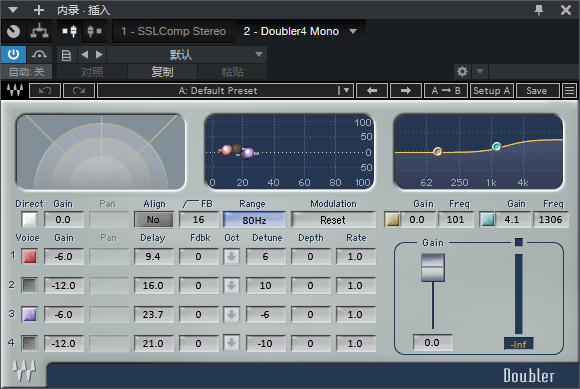This screenshot has width=580, height=389.
Task: Go to next preset arrow
Action: coord(99,55)
